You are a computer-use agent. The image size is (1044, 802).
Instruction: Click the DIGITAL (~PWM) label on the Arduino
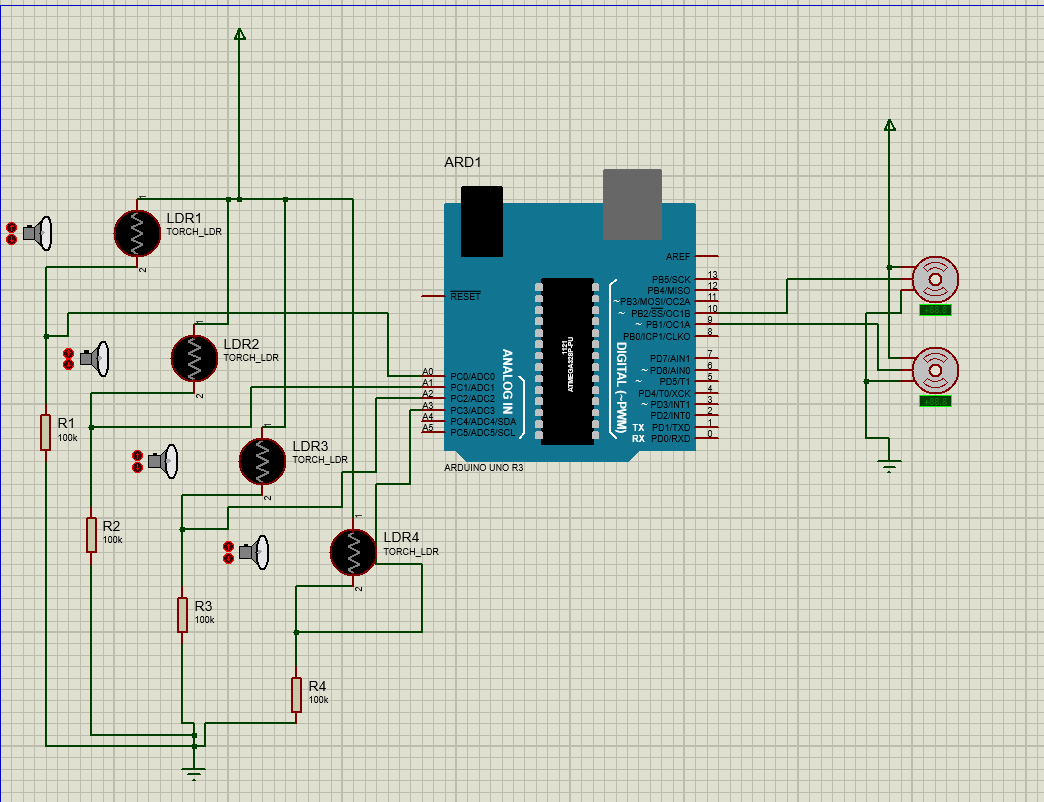(x=621, y=388)
